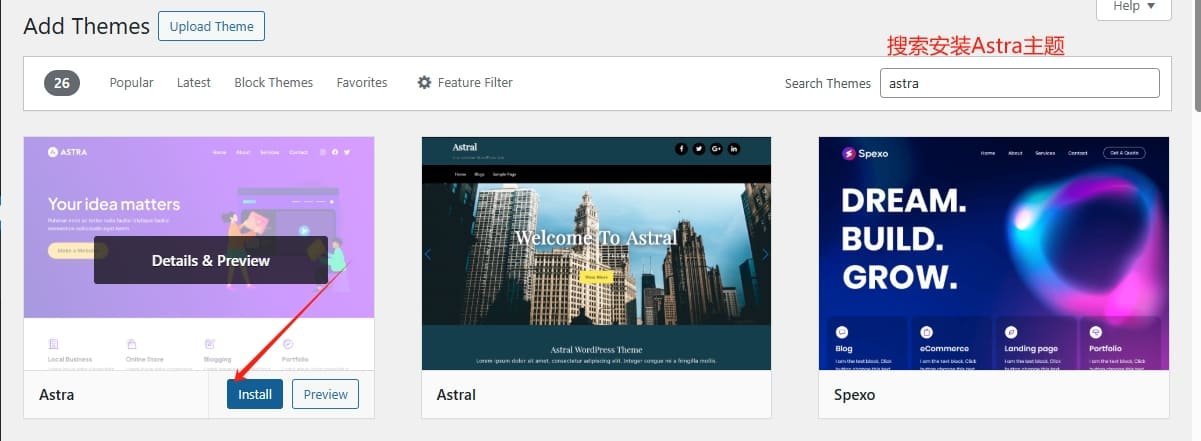The height and width of the screenshot is (441, 1201).
Task: Click the Spexo logo icon in preview
Action: coord(848,153)
